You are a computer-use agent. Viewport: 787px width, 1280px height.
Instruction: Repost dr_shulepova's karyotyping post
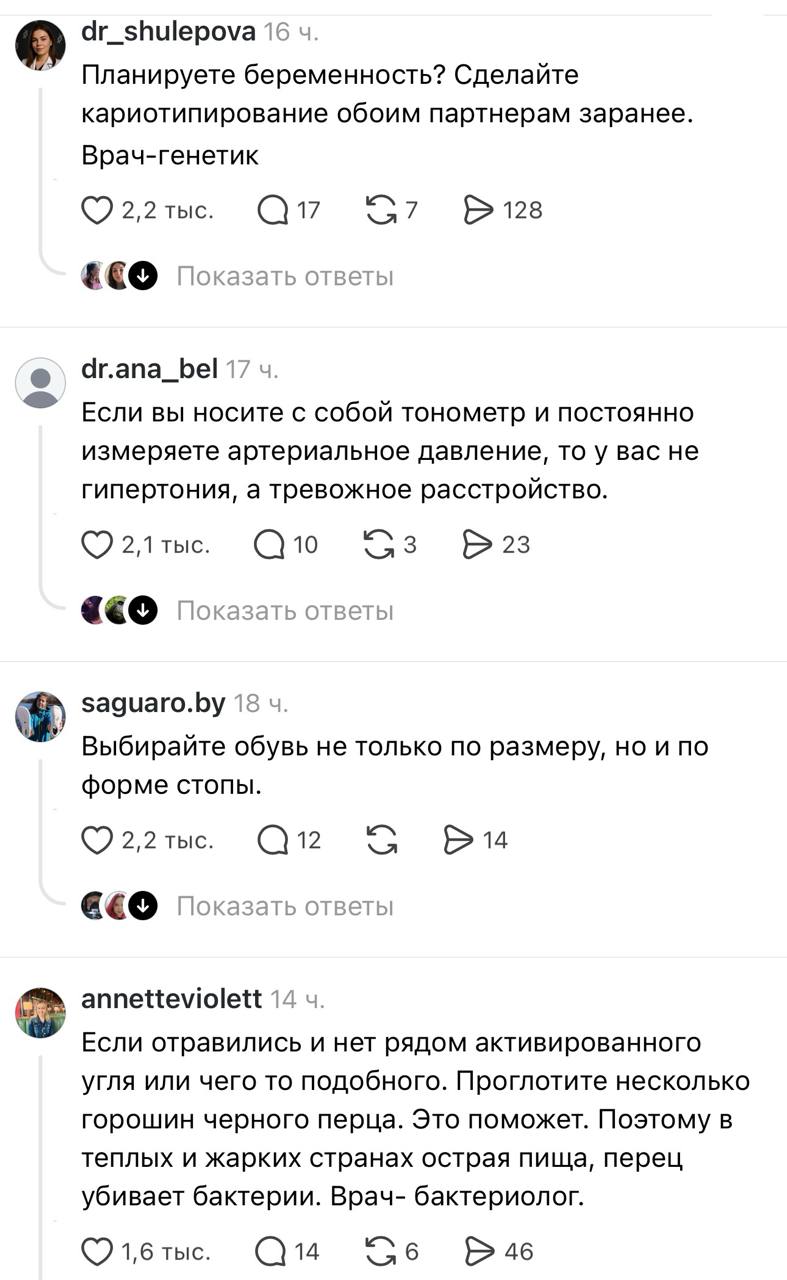(381, 210)
